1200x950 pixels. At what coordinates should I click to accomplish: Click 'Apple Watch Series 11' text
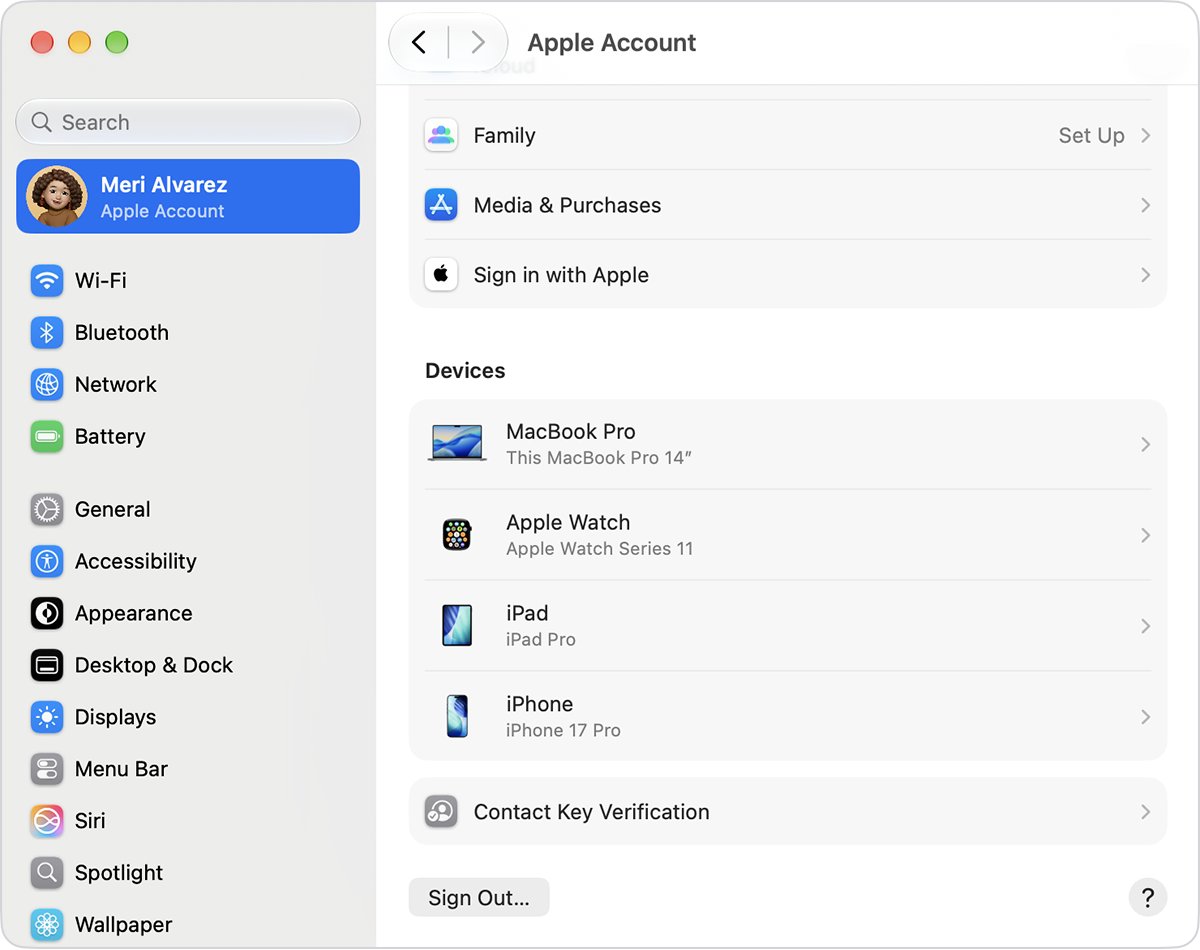tap(599, 549)
